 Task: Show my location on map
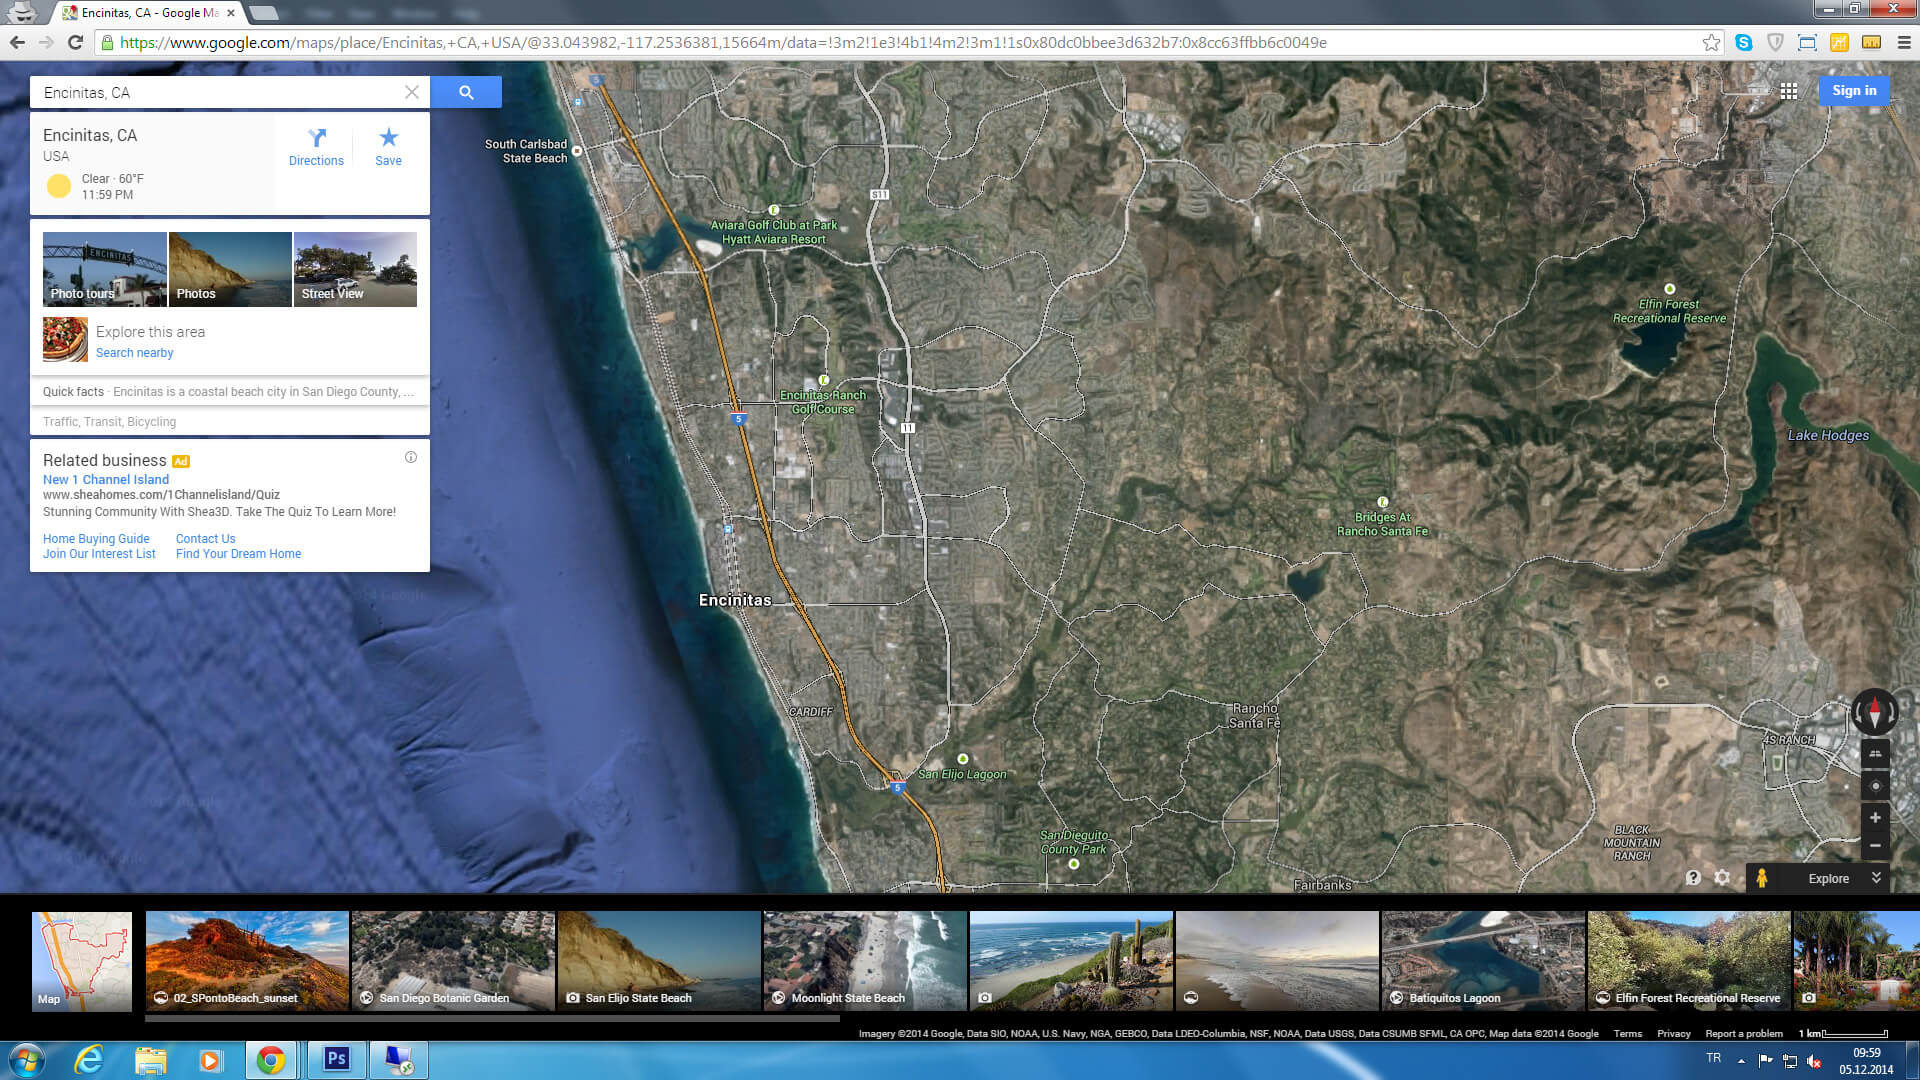coord(1875,786)
